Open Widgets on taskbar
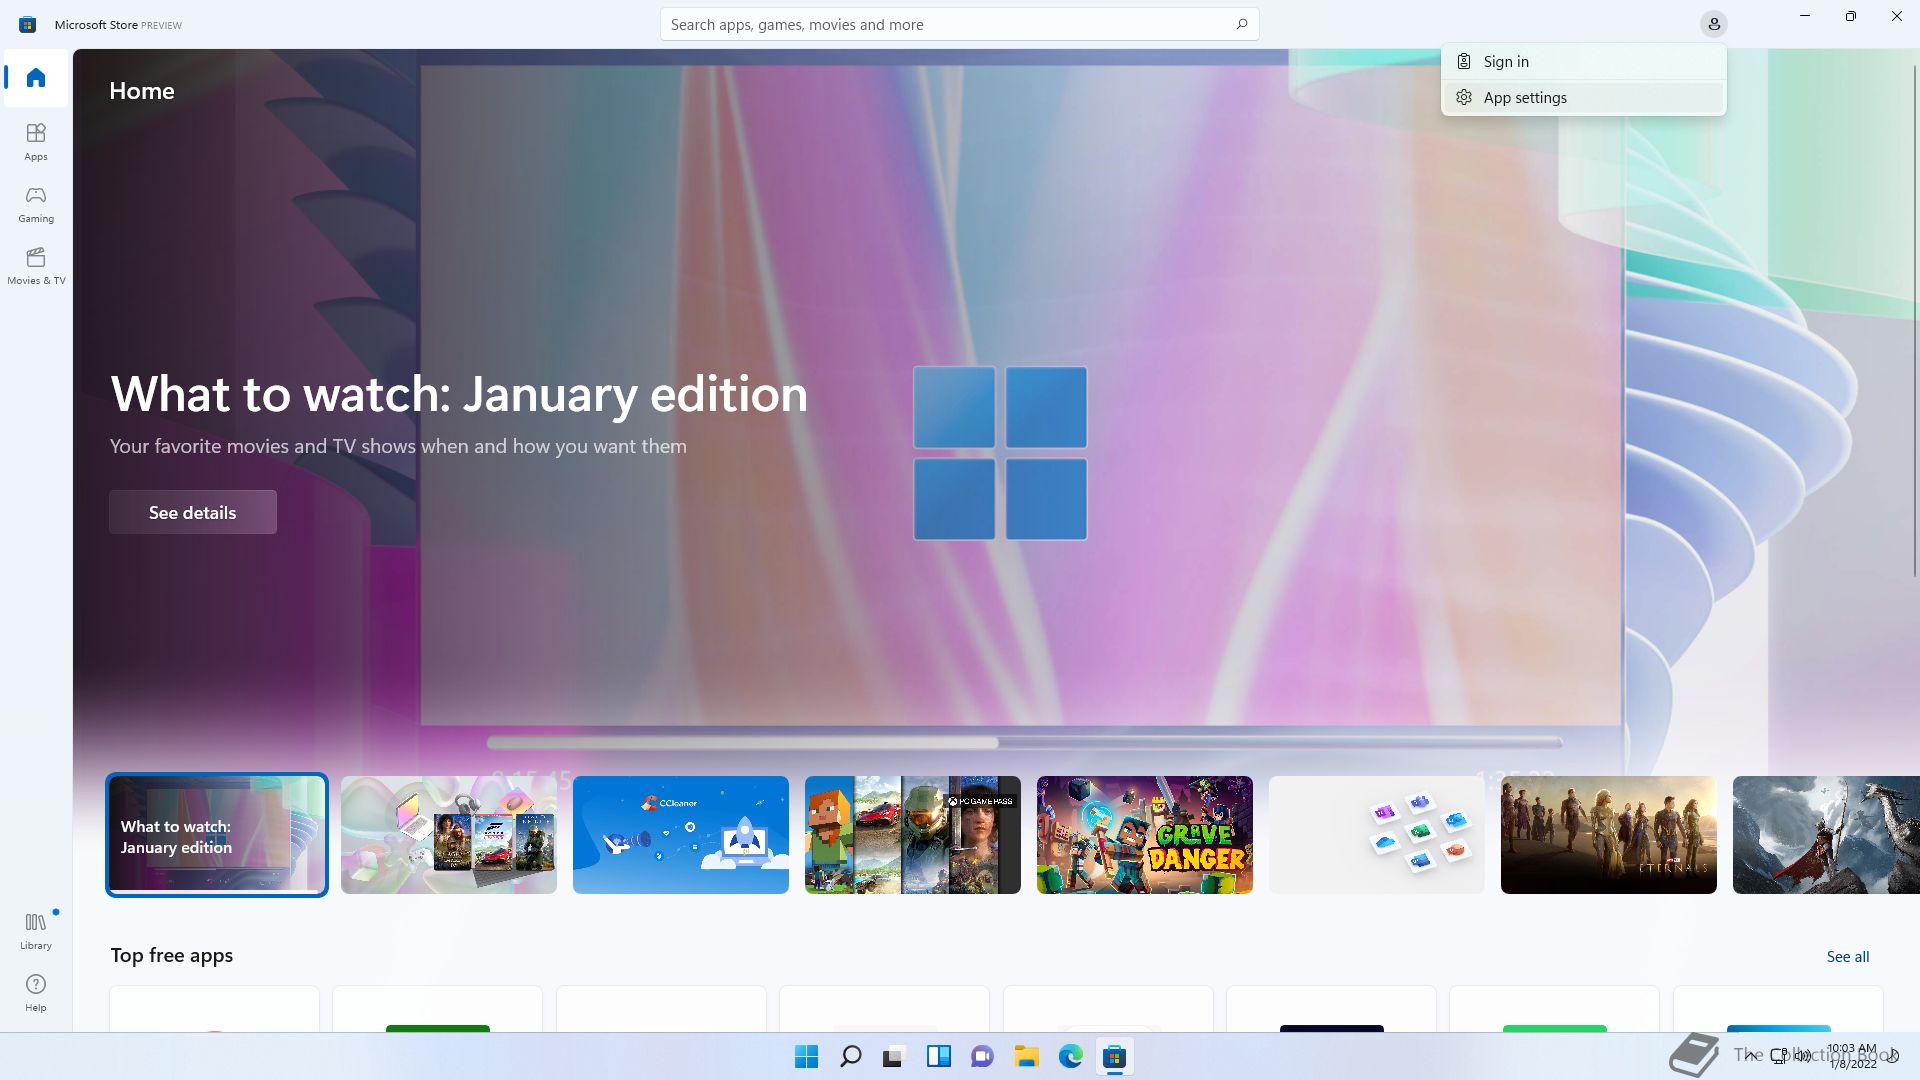 [939, 1056]
